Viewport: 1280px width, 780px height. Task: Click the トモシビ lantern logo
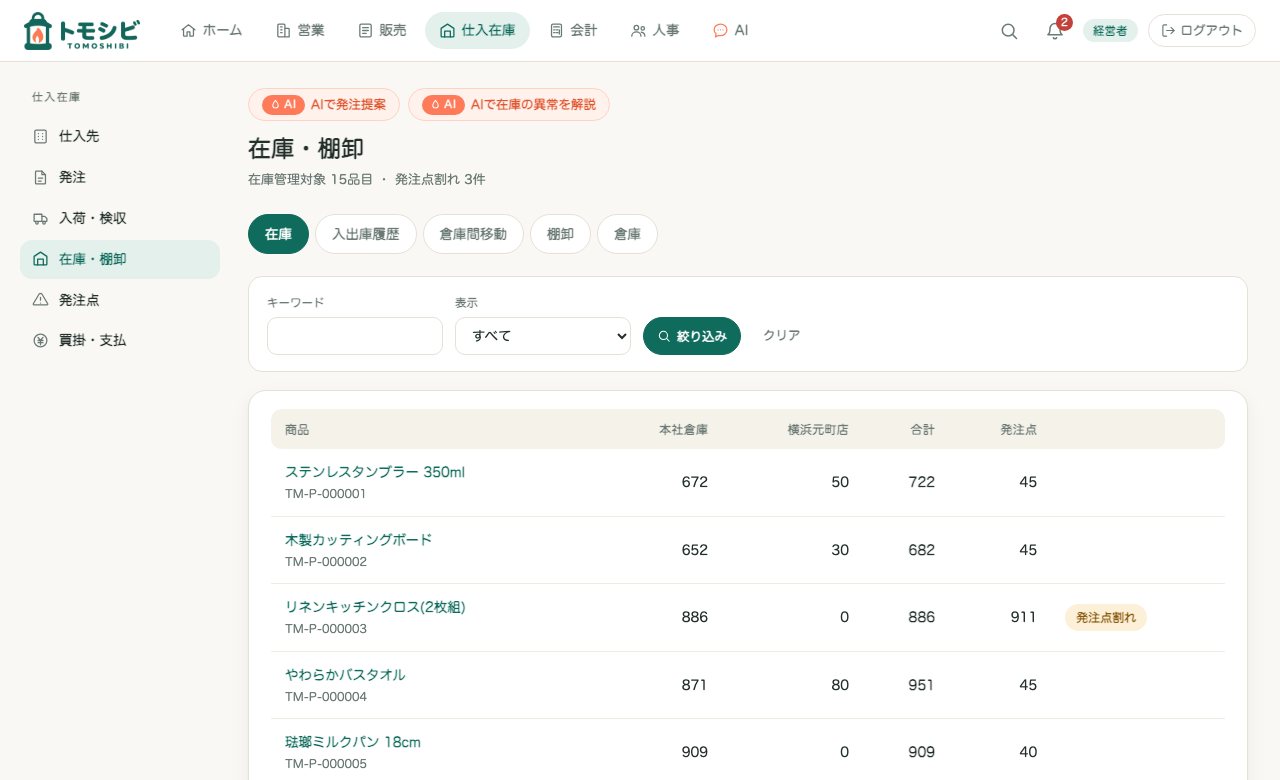(80, 31)
